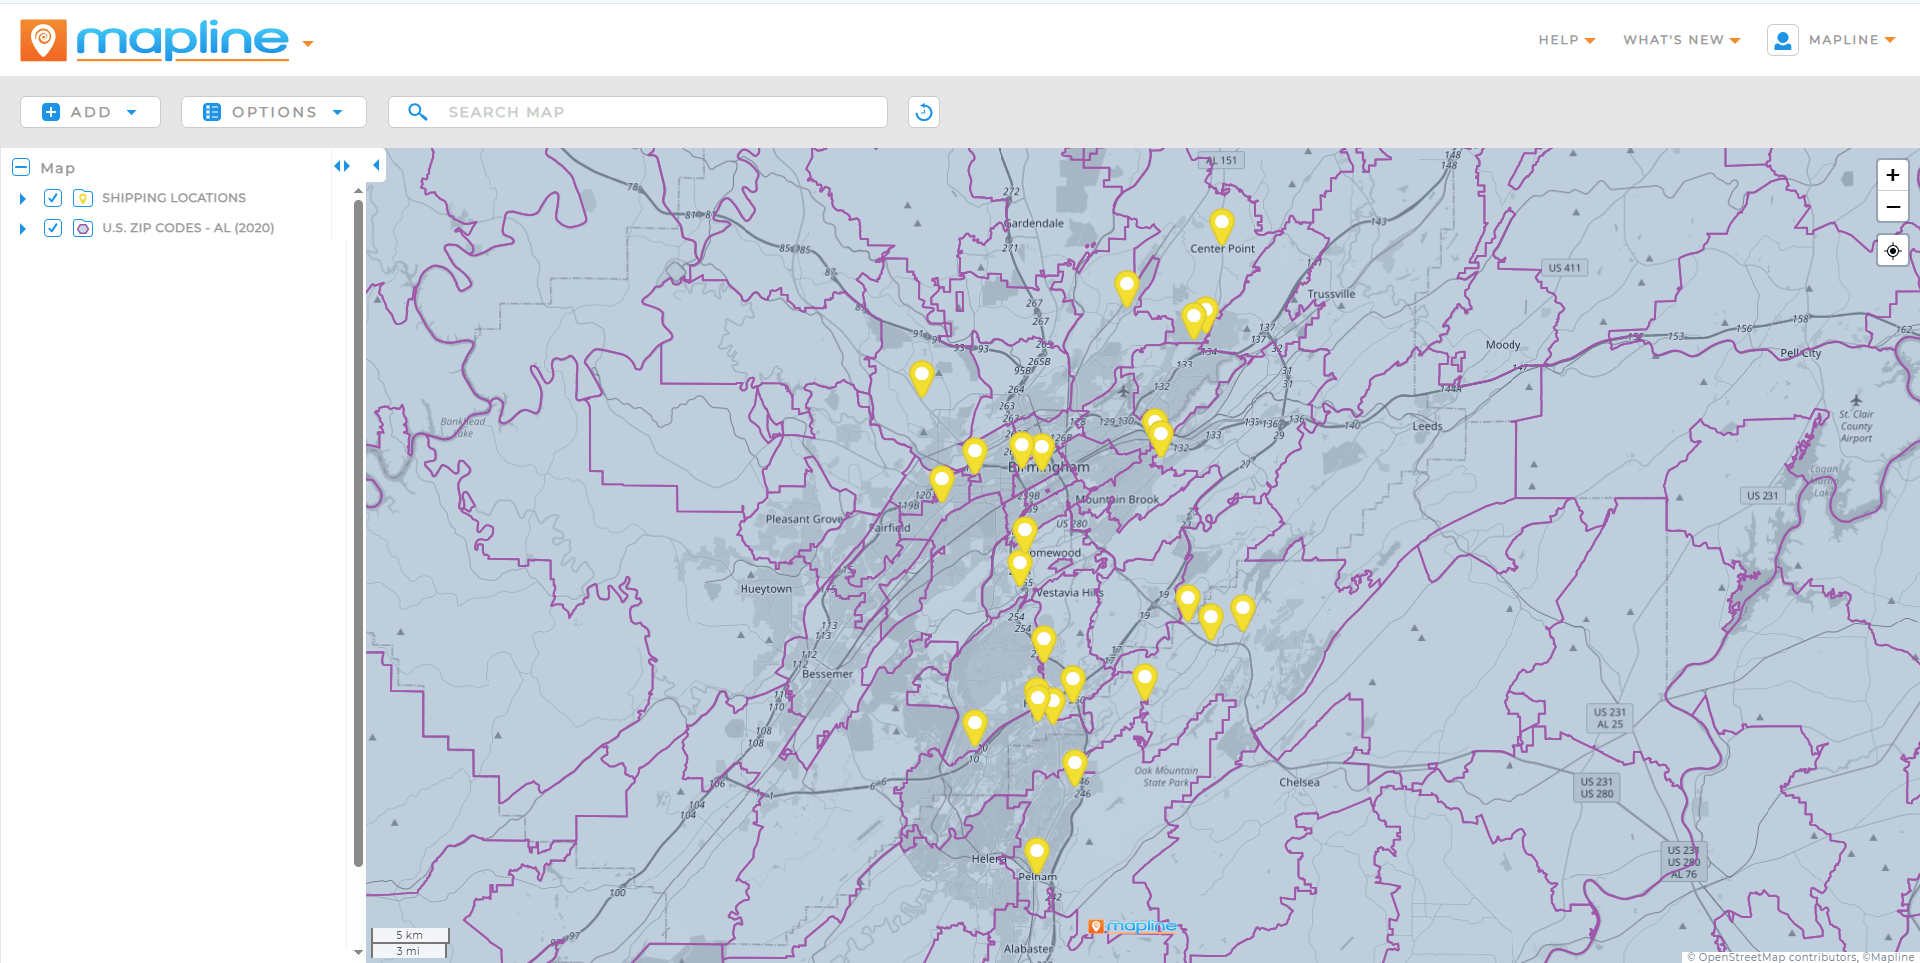Image resolution: width=1920 pixels, height=963 pixels.
Task: Zoom out using the minus button
Action: pyautogui.click(x=1892, y=206)
